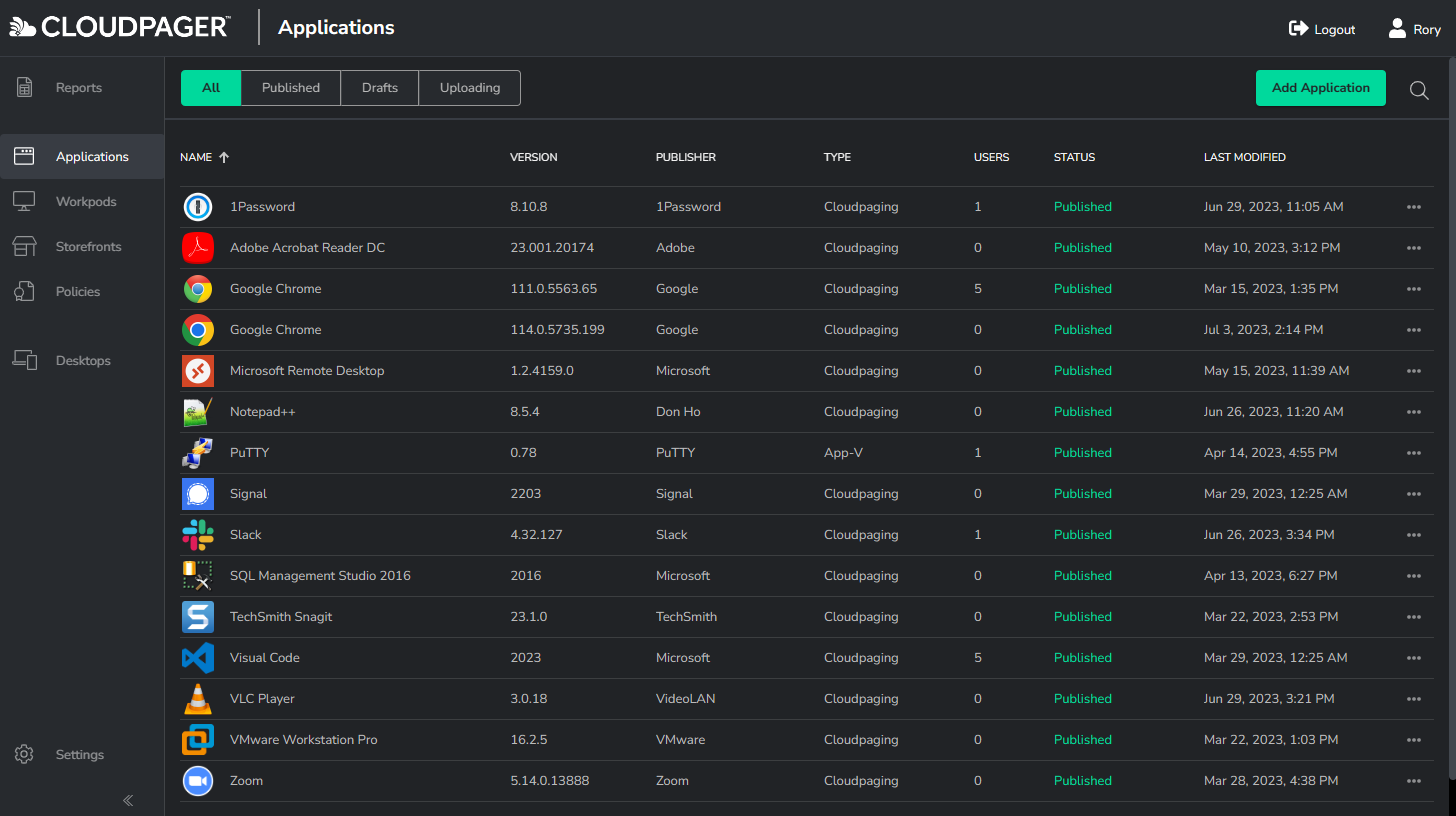Click the 1Password app icon

click(198, 207)
